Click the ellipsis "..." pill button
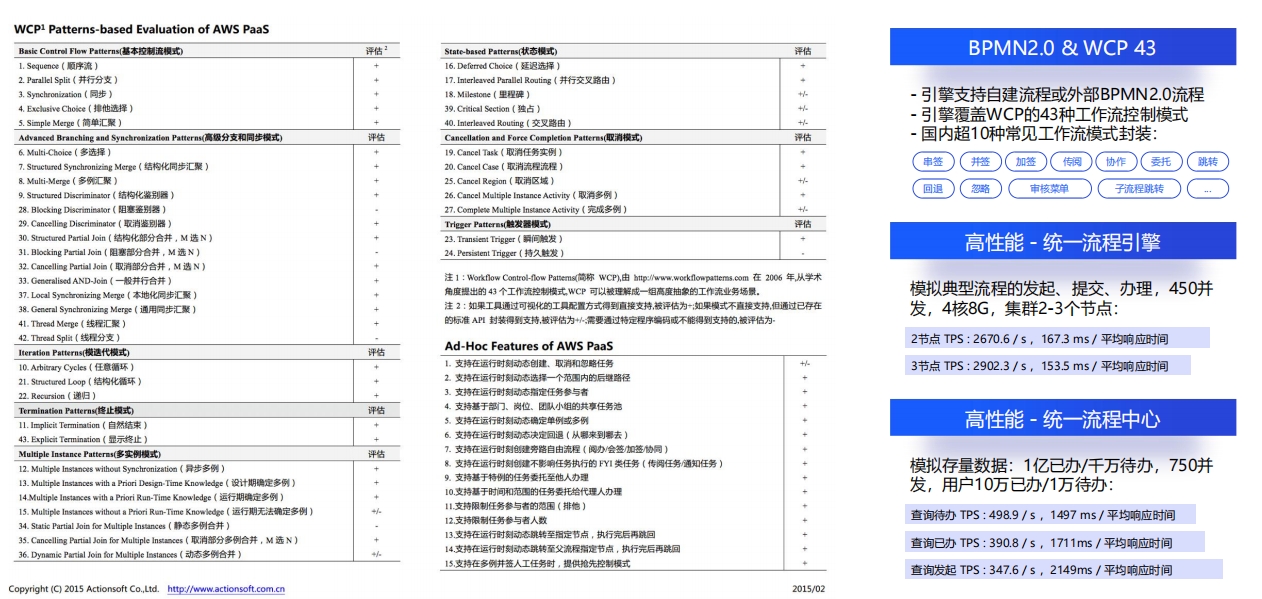 click(x=1207, y=188)
